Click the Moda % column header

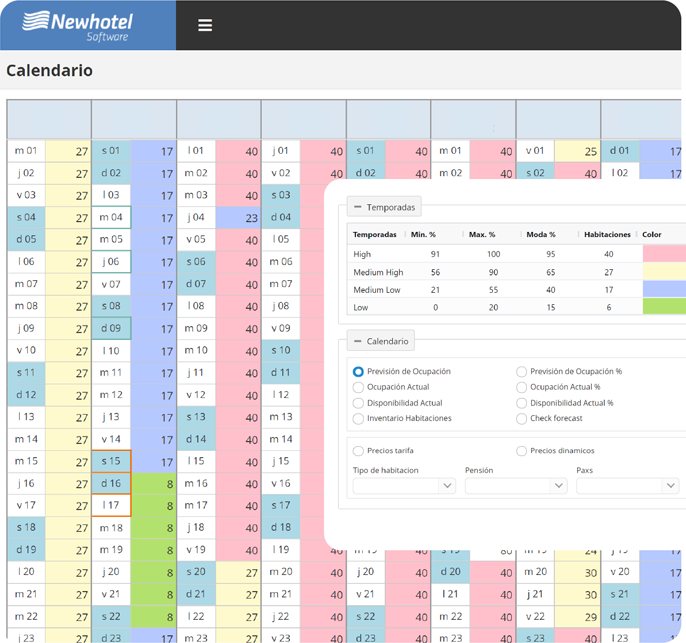541,234
